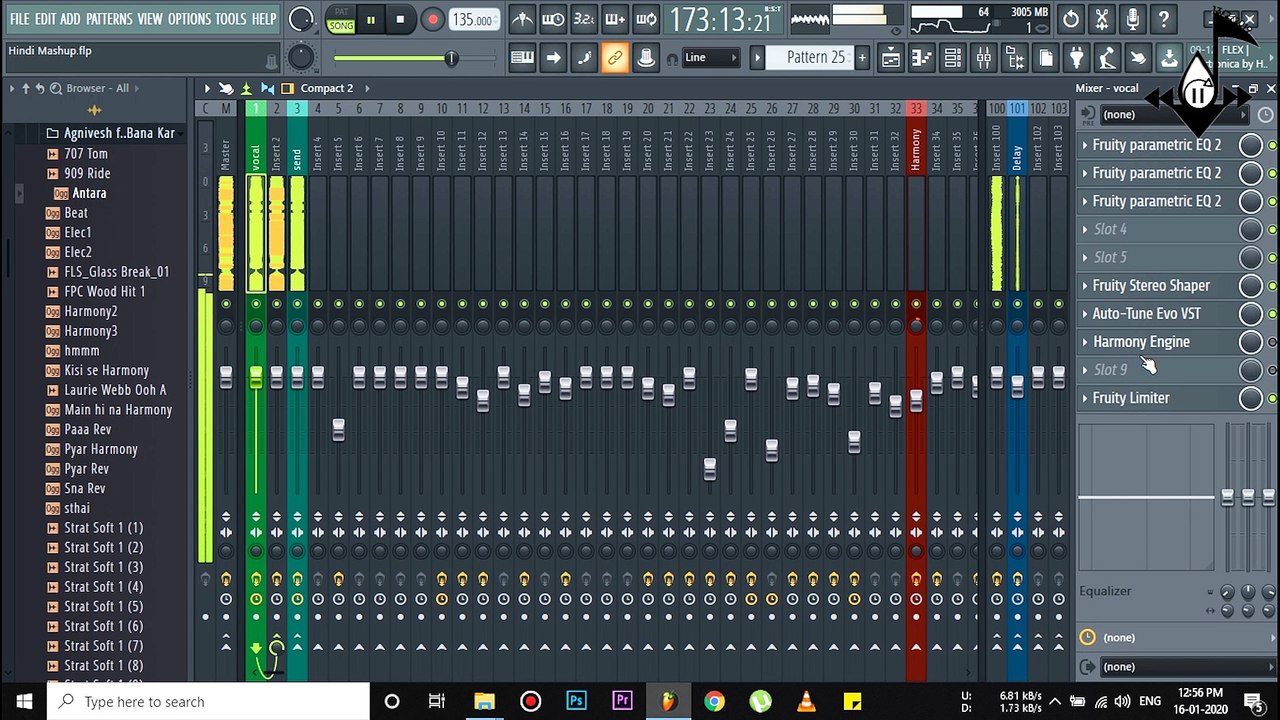Mute the Harmony mixer track
The height and width of the screenshot is (720, 1280).
click(x=916, y=304)
